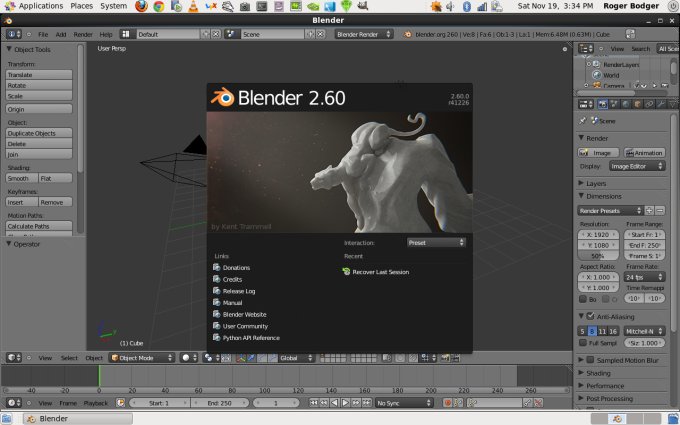The image size is (680, 425).
Task: Open the Release Log link
Action: [x=239, y=291]
